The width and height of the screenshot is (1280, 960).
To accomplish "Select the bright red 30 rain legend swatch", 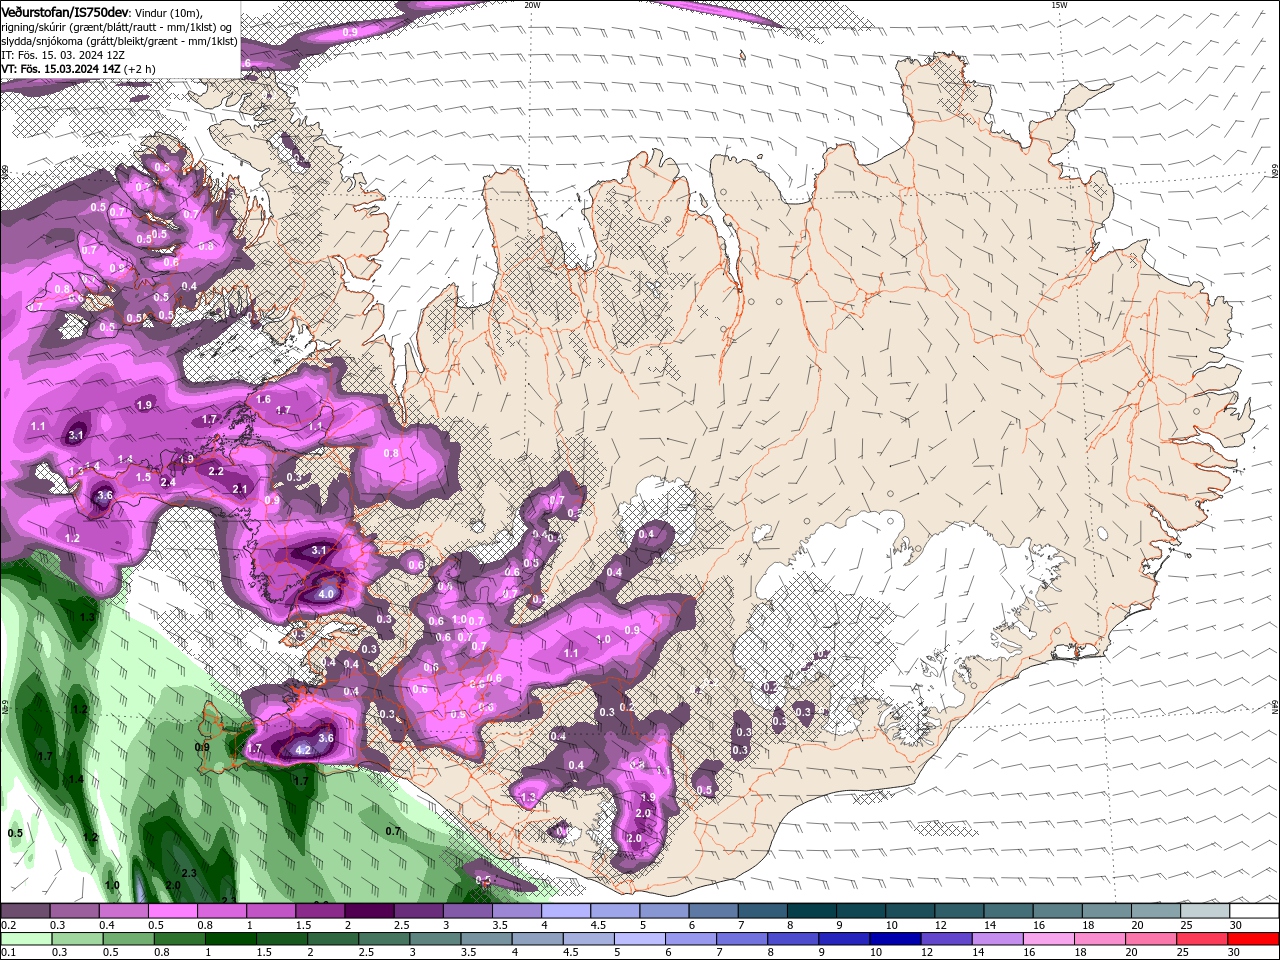I will [1252, 939].
